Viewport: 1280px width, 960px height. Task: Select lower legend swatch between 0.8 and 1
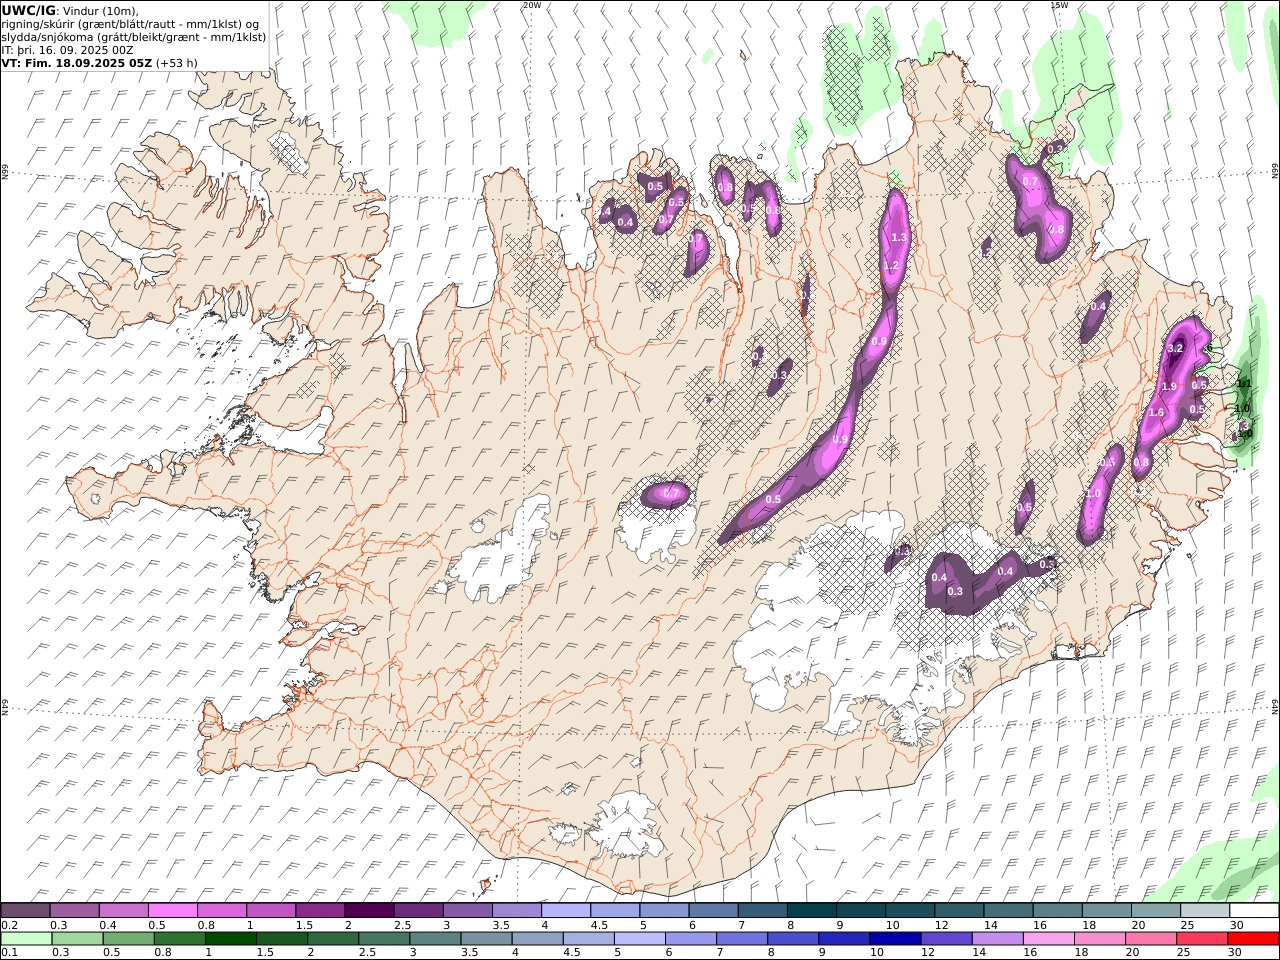point(181,938)
